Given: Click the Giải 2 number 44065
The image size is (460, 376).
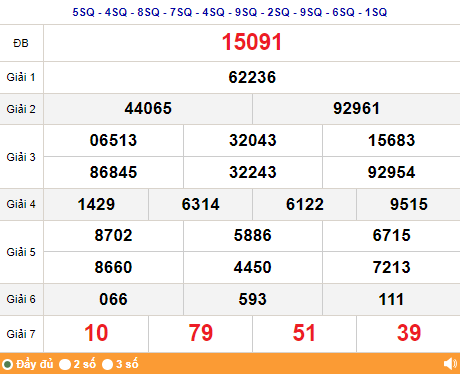Looking at the screenshot, I should coord(148,108).
